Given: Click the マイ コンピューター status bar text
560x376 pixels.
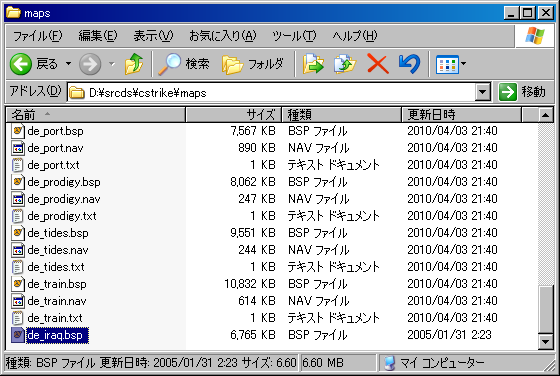Looking at the screenshot, I should (x=442, y=363).
